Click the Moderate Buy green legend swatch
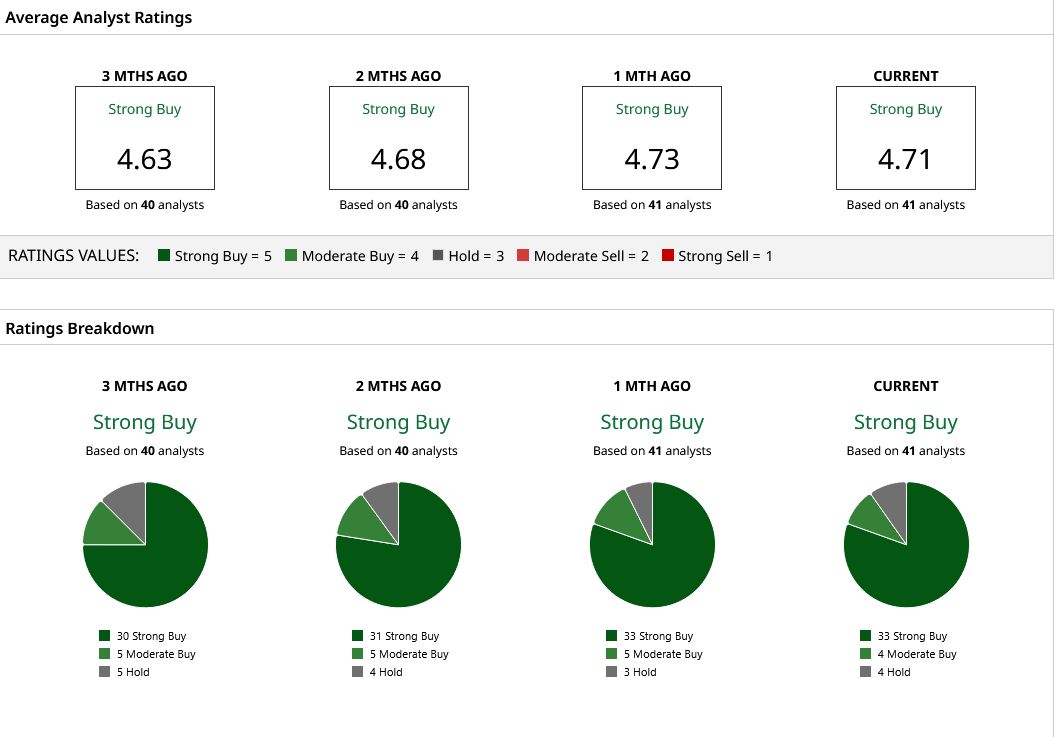This screenshot has height=737, width=1054. (x=291, y=255)
